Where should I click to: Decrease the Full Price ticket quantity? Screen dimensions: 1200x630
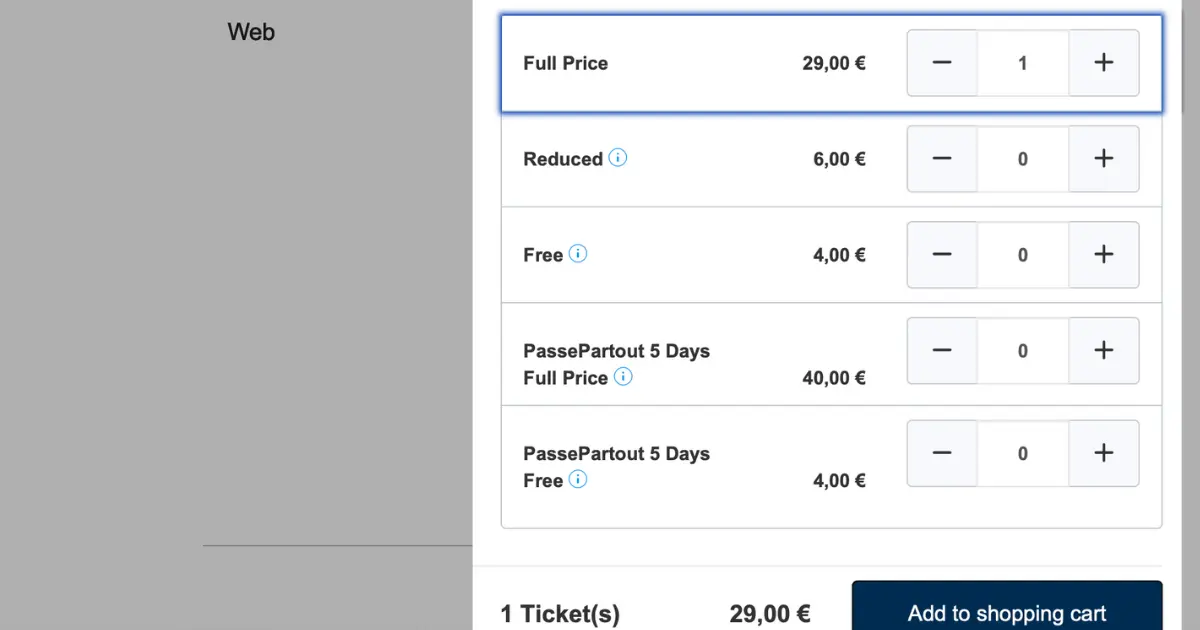click(x=942, y=63)
